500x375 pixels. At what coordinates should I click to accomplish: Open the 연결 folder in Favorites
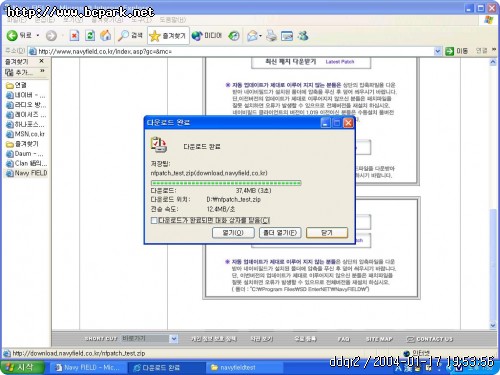(16, 85)
